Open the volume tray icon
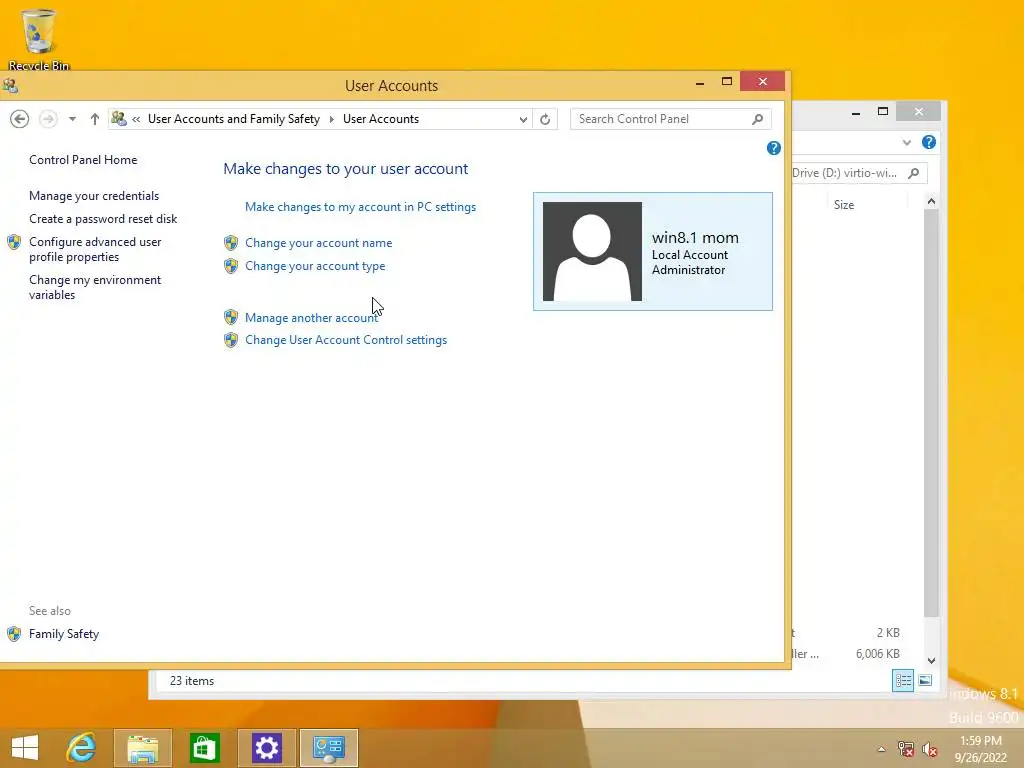The width and height of the screenshot is (1024, 768). pos(930,749)
